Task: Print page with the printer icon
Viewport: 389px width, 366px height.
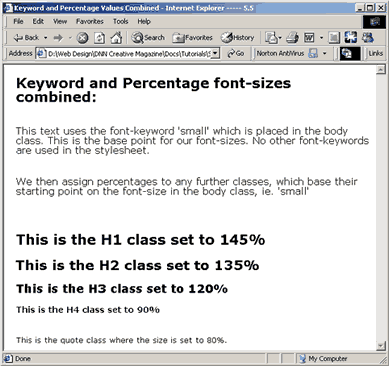Action: point(292,38)
